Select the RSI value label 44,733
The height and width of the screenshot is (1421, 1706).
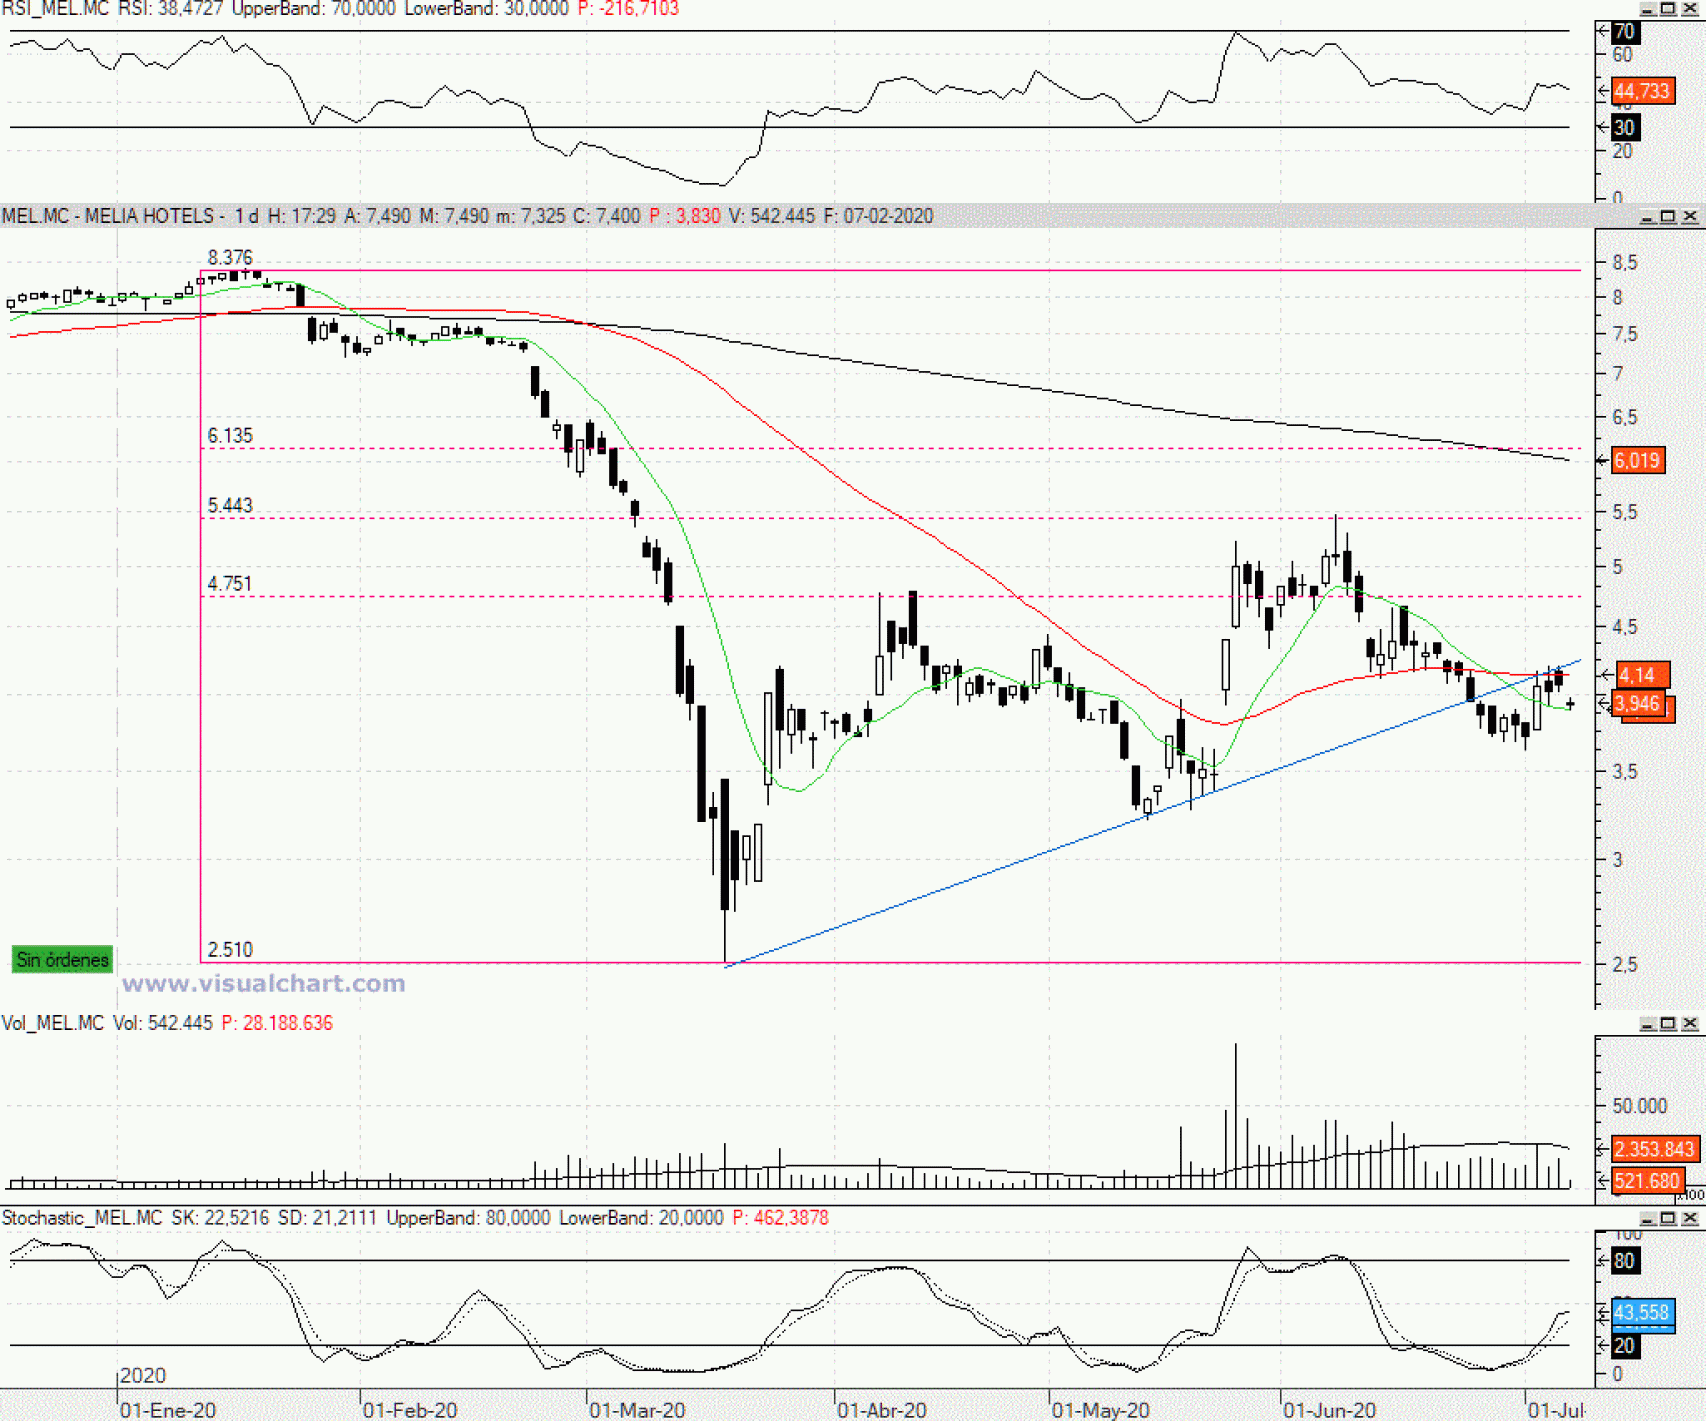tap(1641, 91)
